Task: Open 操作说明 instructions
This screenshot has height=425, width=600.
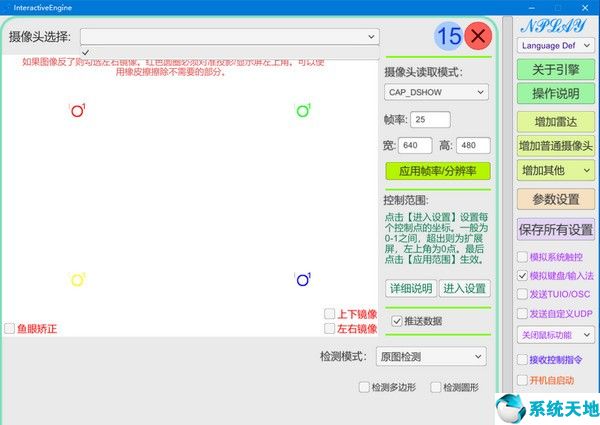Action: coord(556,94)
